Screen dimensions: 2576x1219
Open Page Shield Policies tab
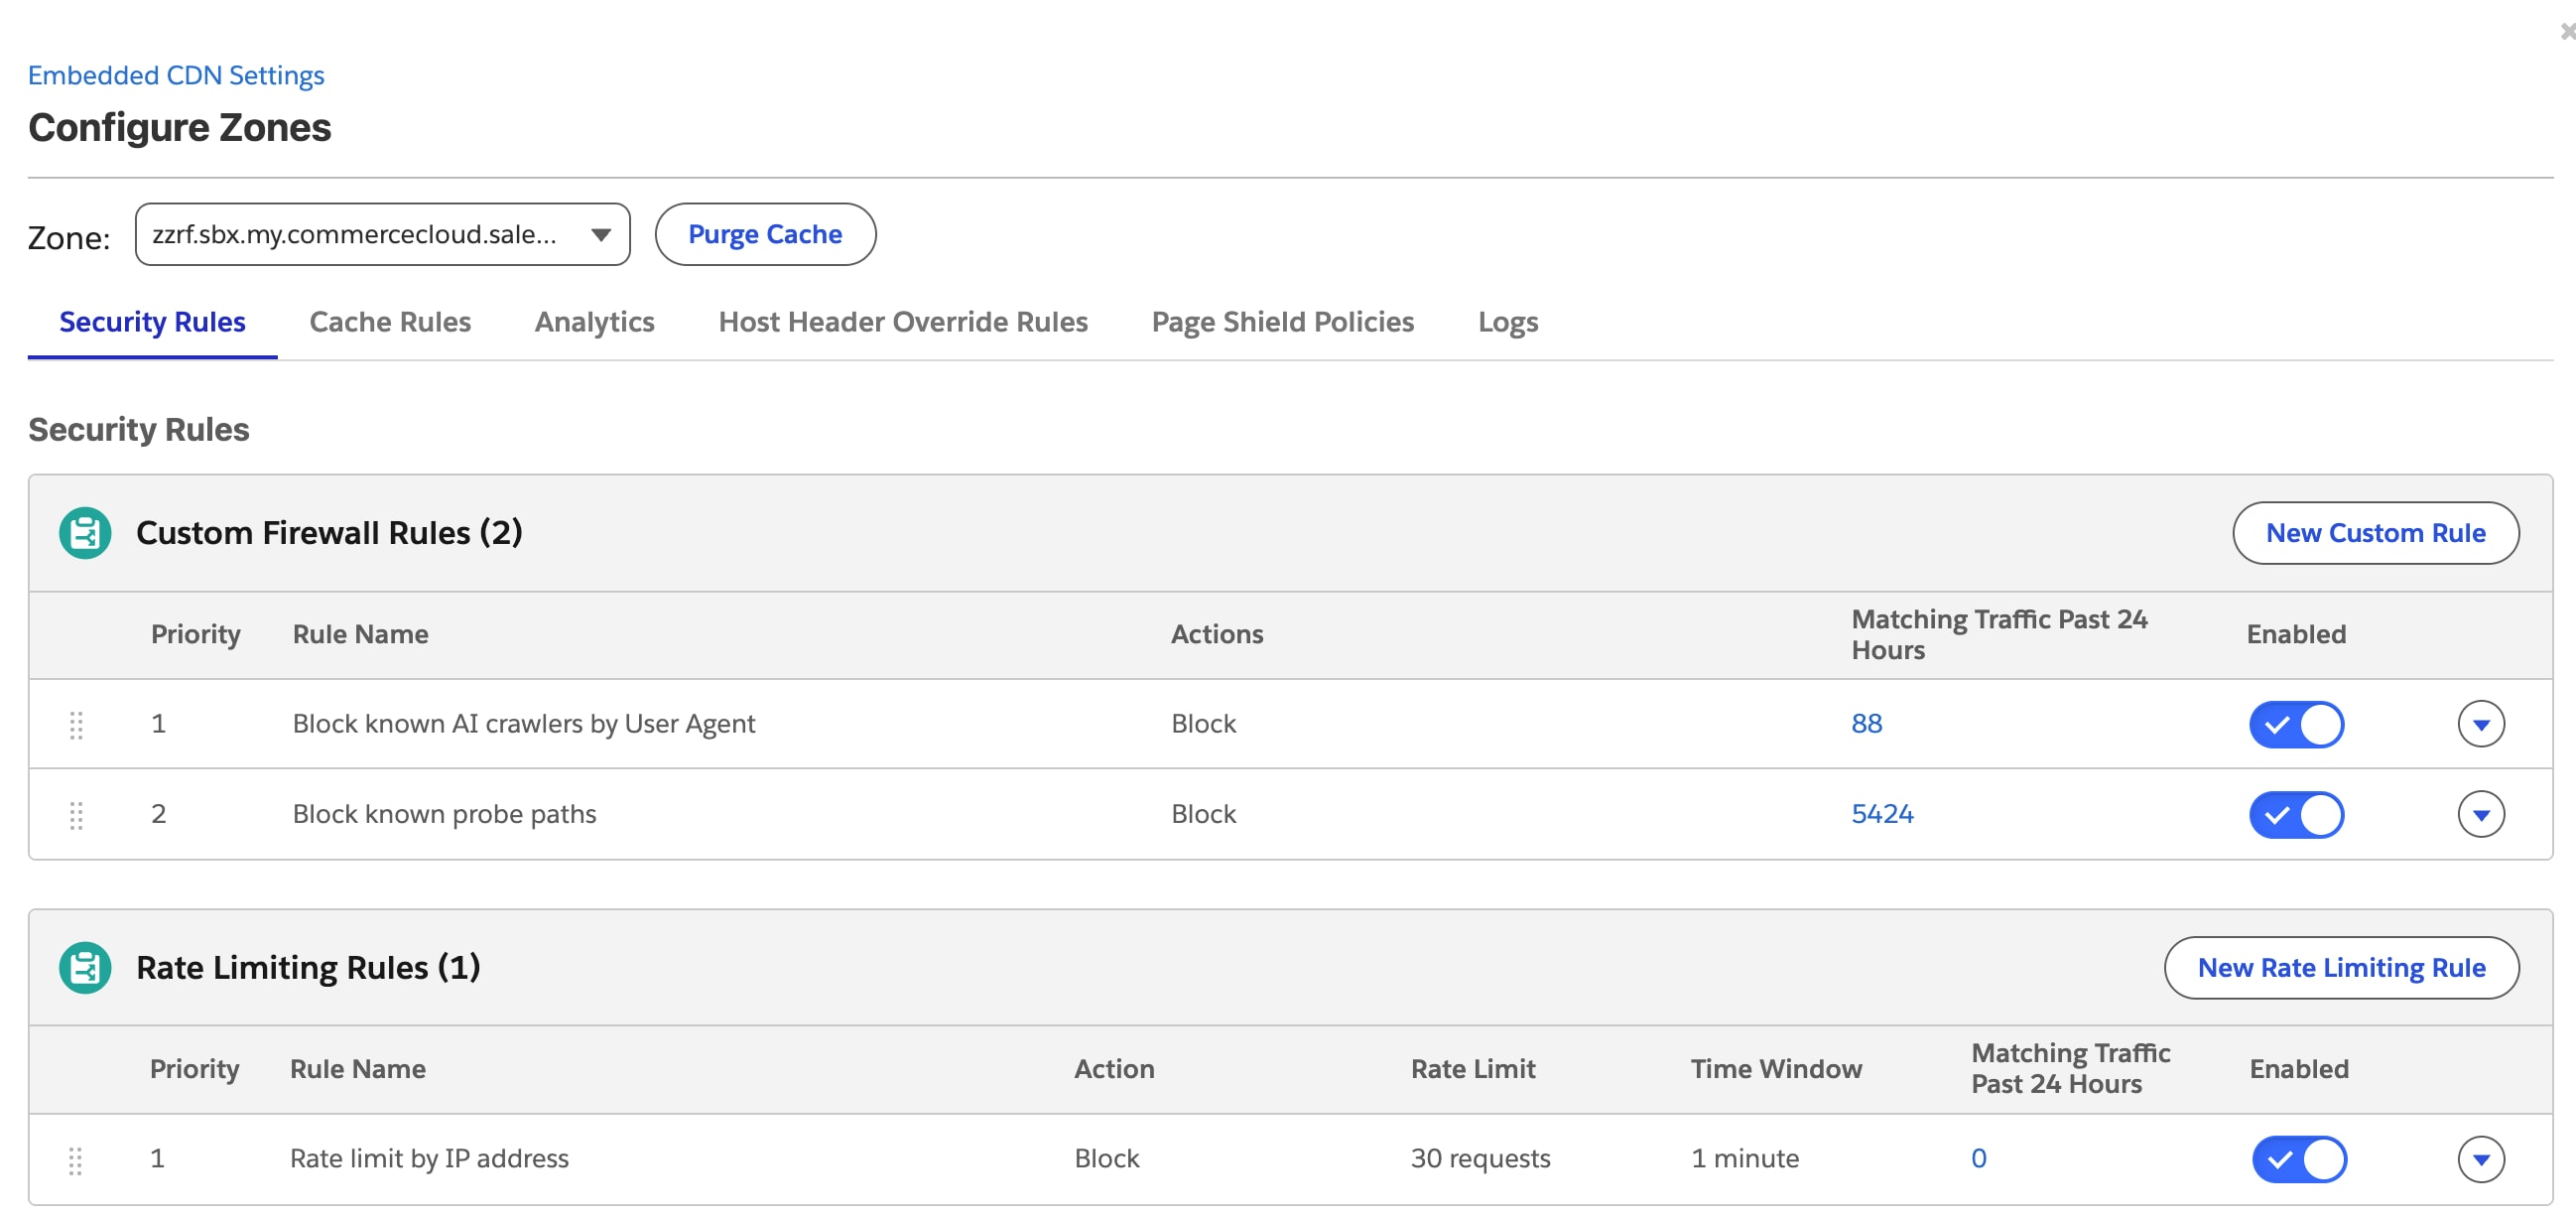click(1283, 322)
